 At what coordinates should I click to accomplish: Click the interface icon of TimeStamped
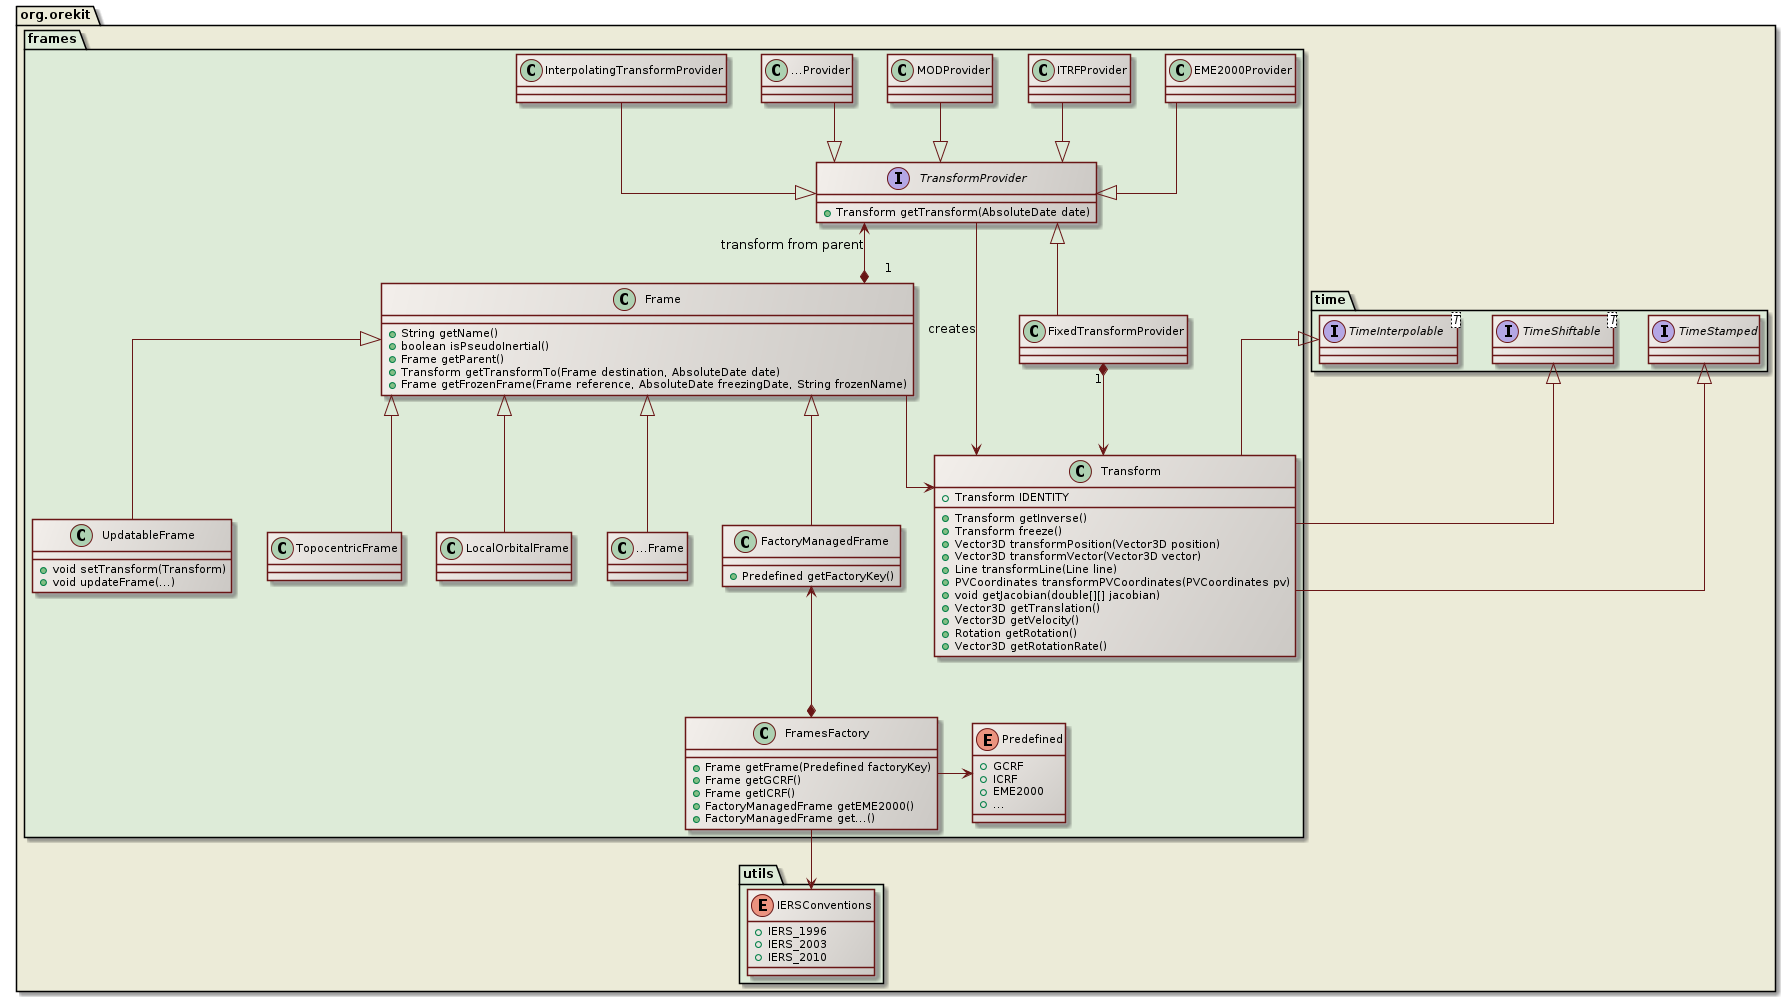(x=1663, y=331)
